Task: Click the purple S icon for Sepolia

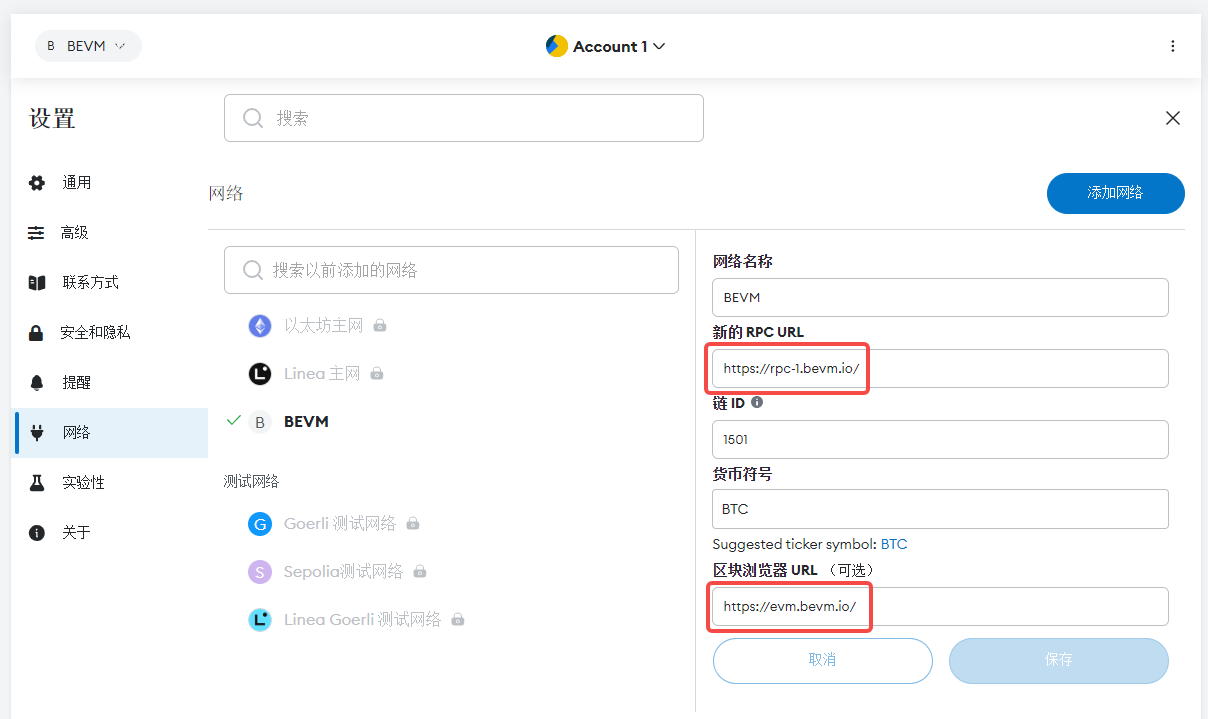Action: pos(260,571)
